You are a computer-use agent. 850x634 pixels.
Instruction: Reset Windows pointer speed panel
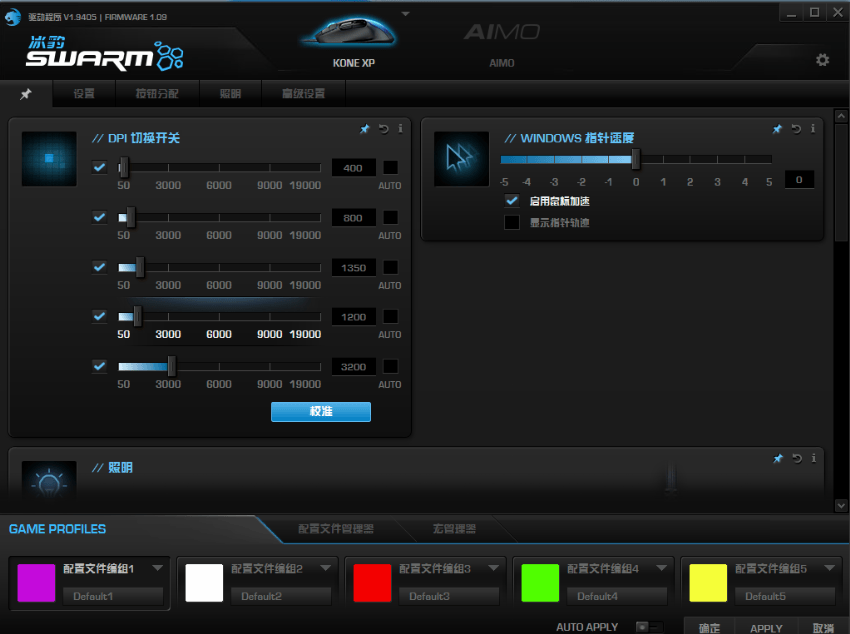(x=796, y=128)
